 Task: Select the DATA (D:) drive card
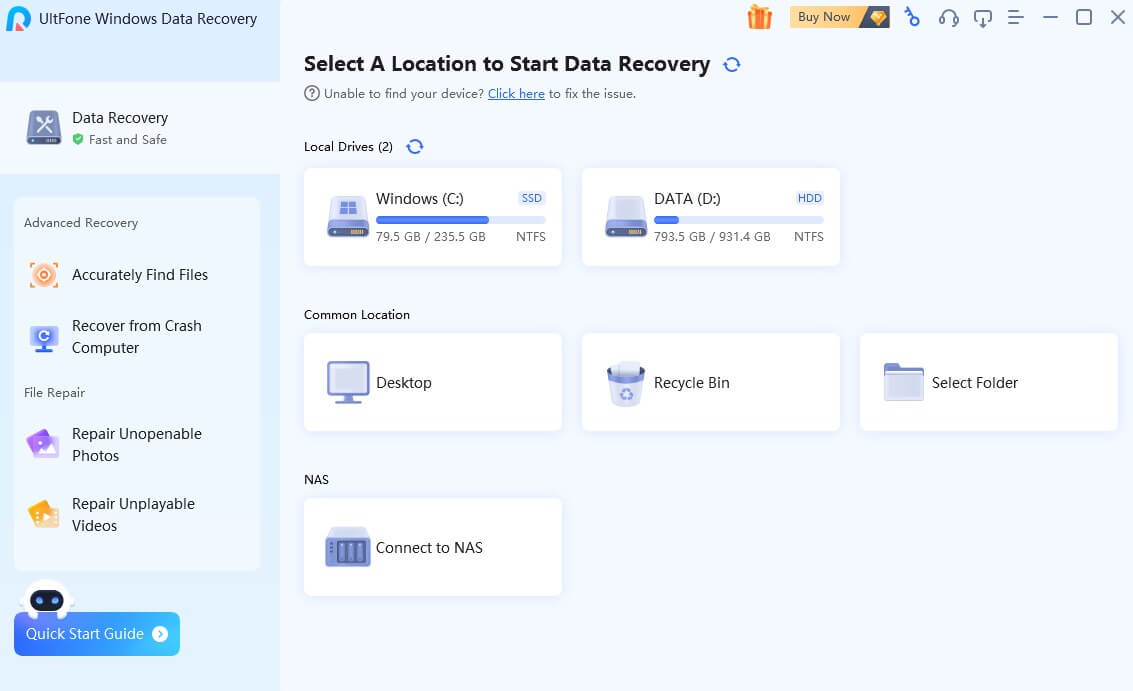(710, 217)
